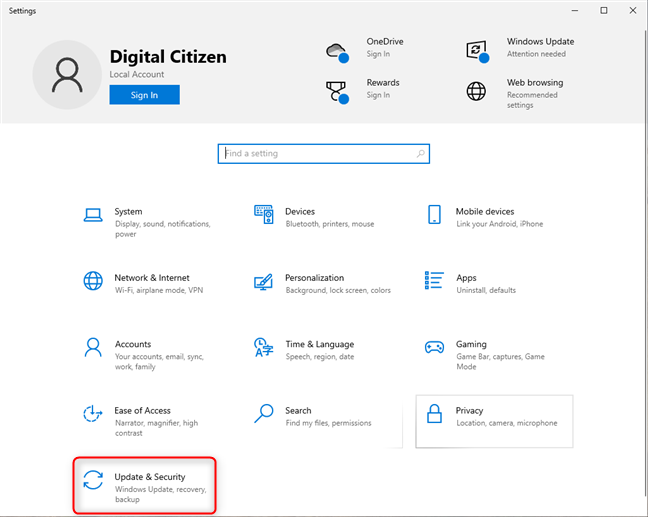This screenshot has width=648, height=517.
Task: Open the Network & Internet globe icon
Action: tap(93, 281)
